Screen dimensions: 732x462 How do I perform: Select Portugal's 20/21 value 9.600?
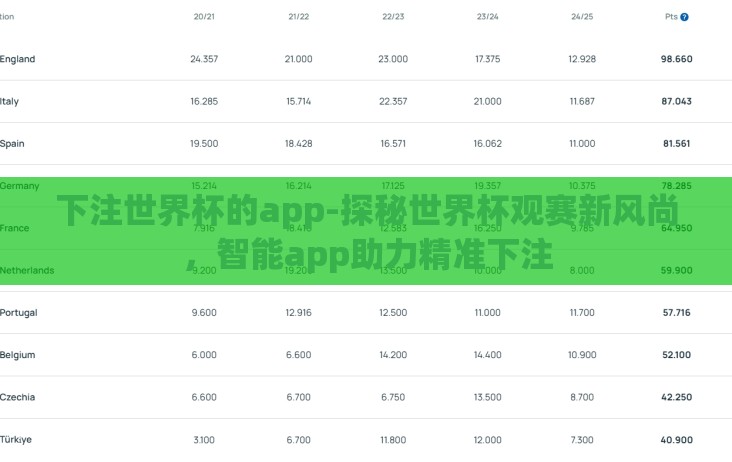point(204,313)
